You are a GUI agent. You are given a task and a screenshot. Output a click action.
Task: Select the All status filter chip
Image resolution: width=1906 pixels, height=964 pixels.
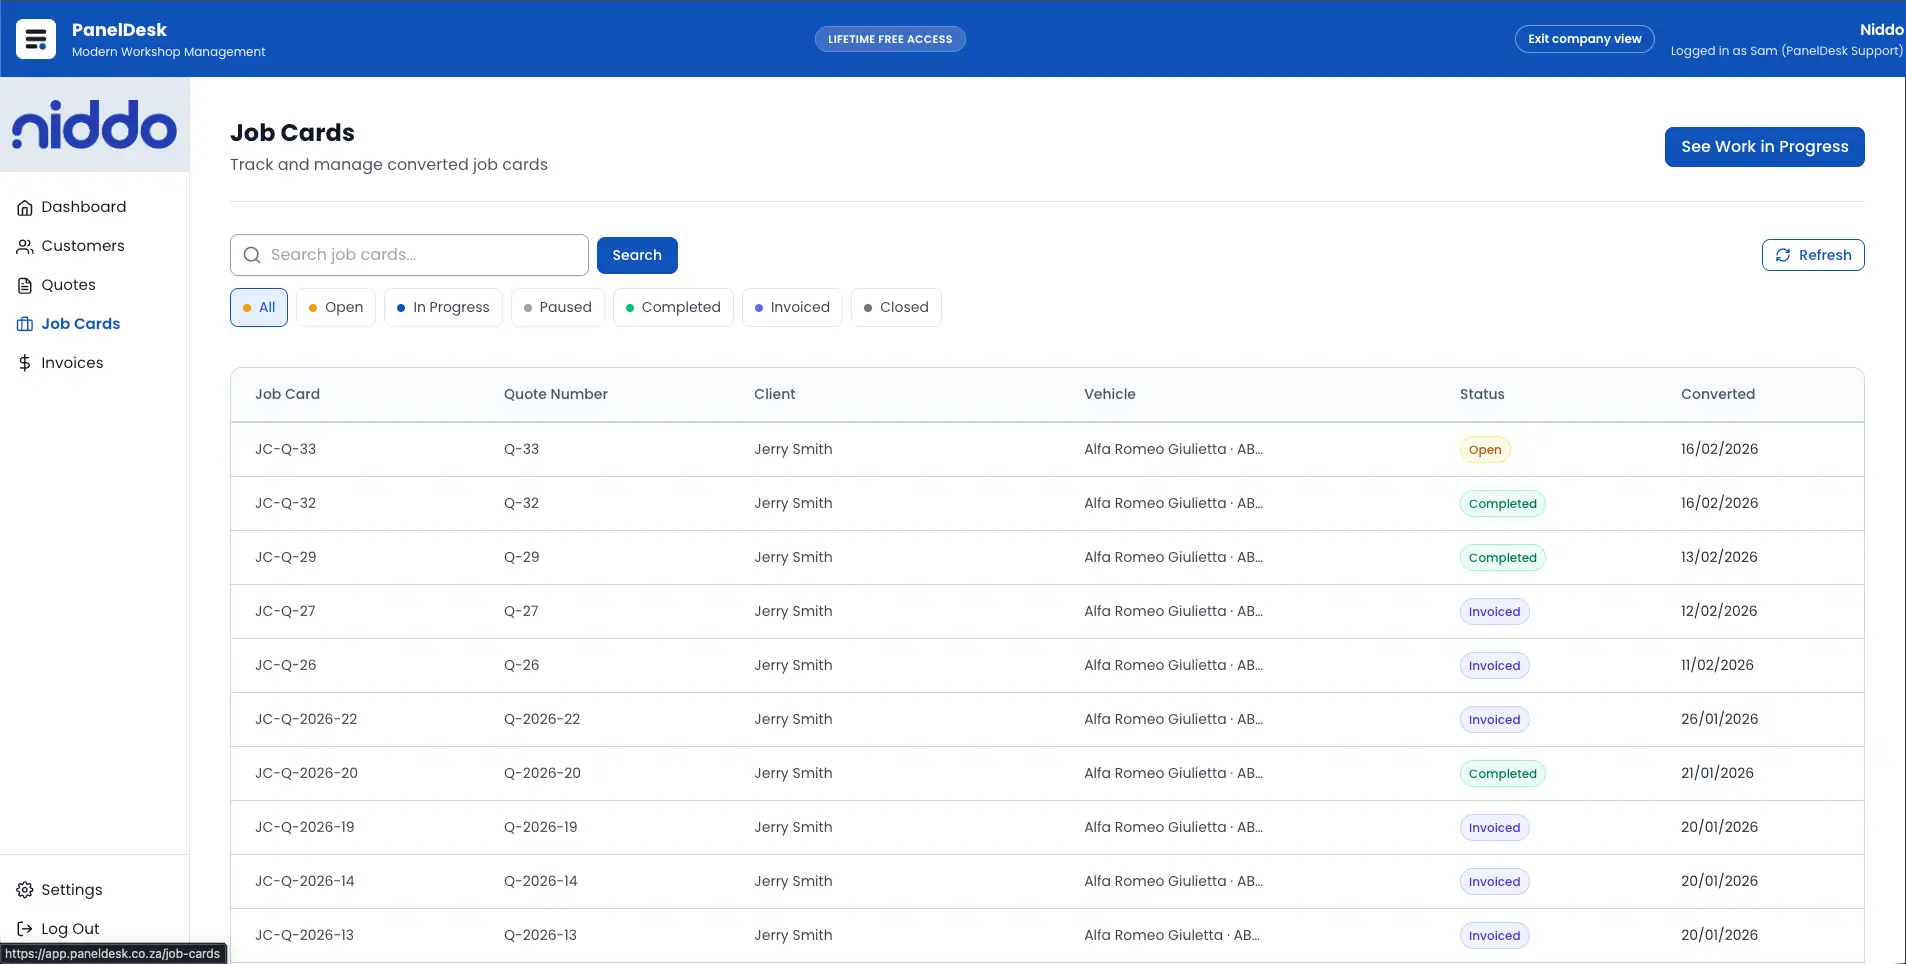tap(258, 307)
